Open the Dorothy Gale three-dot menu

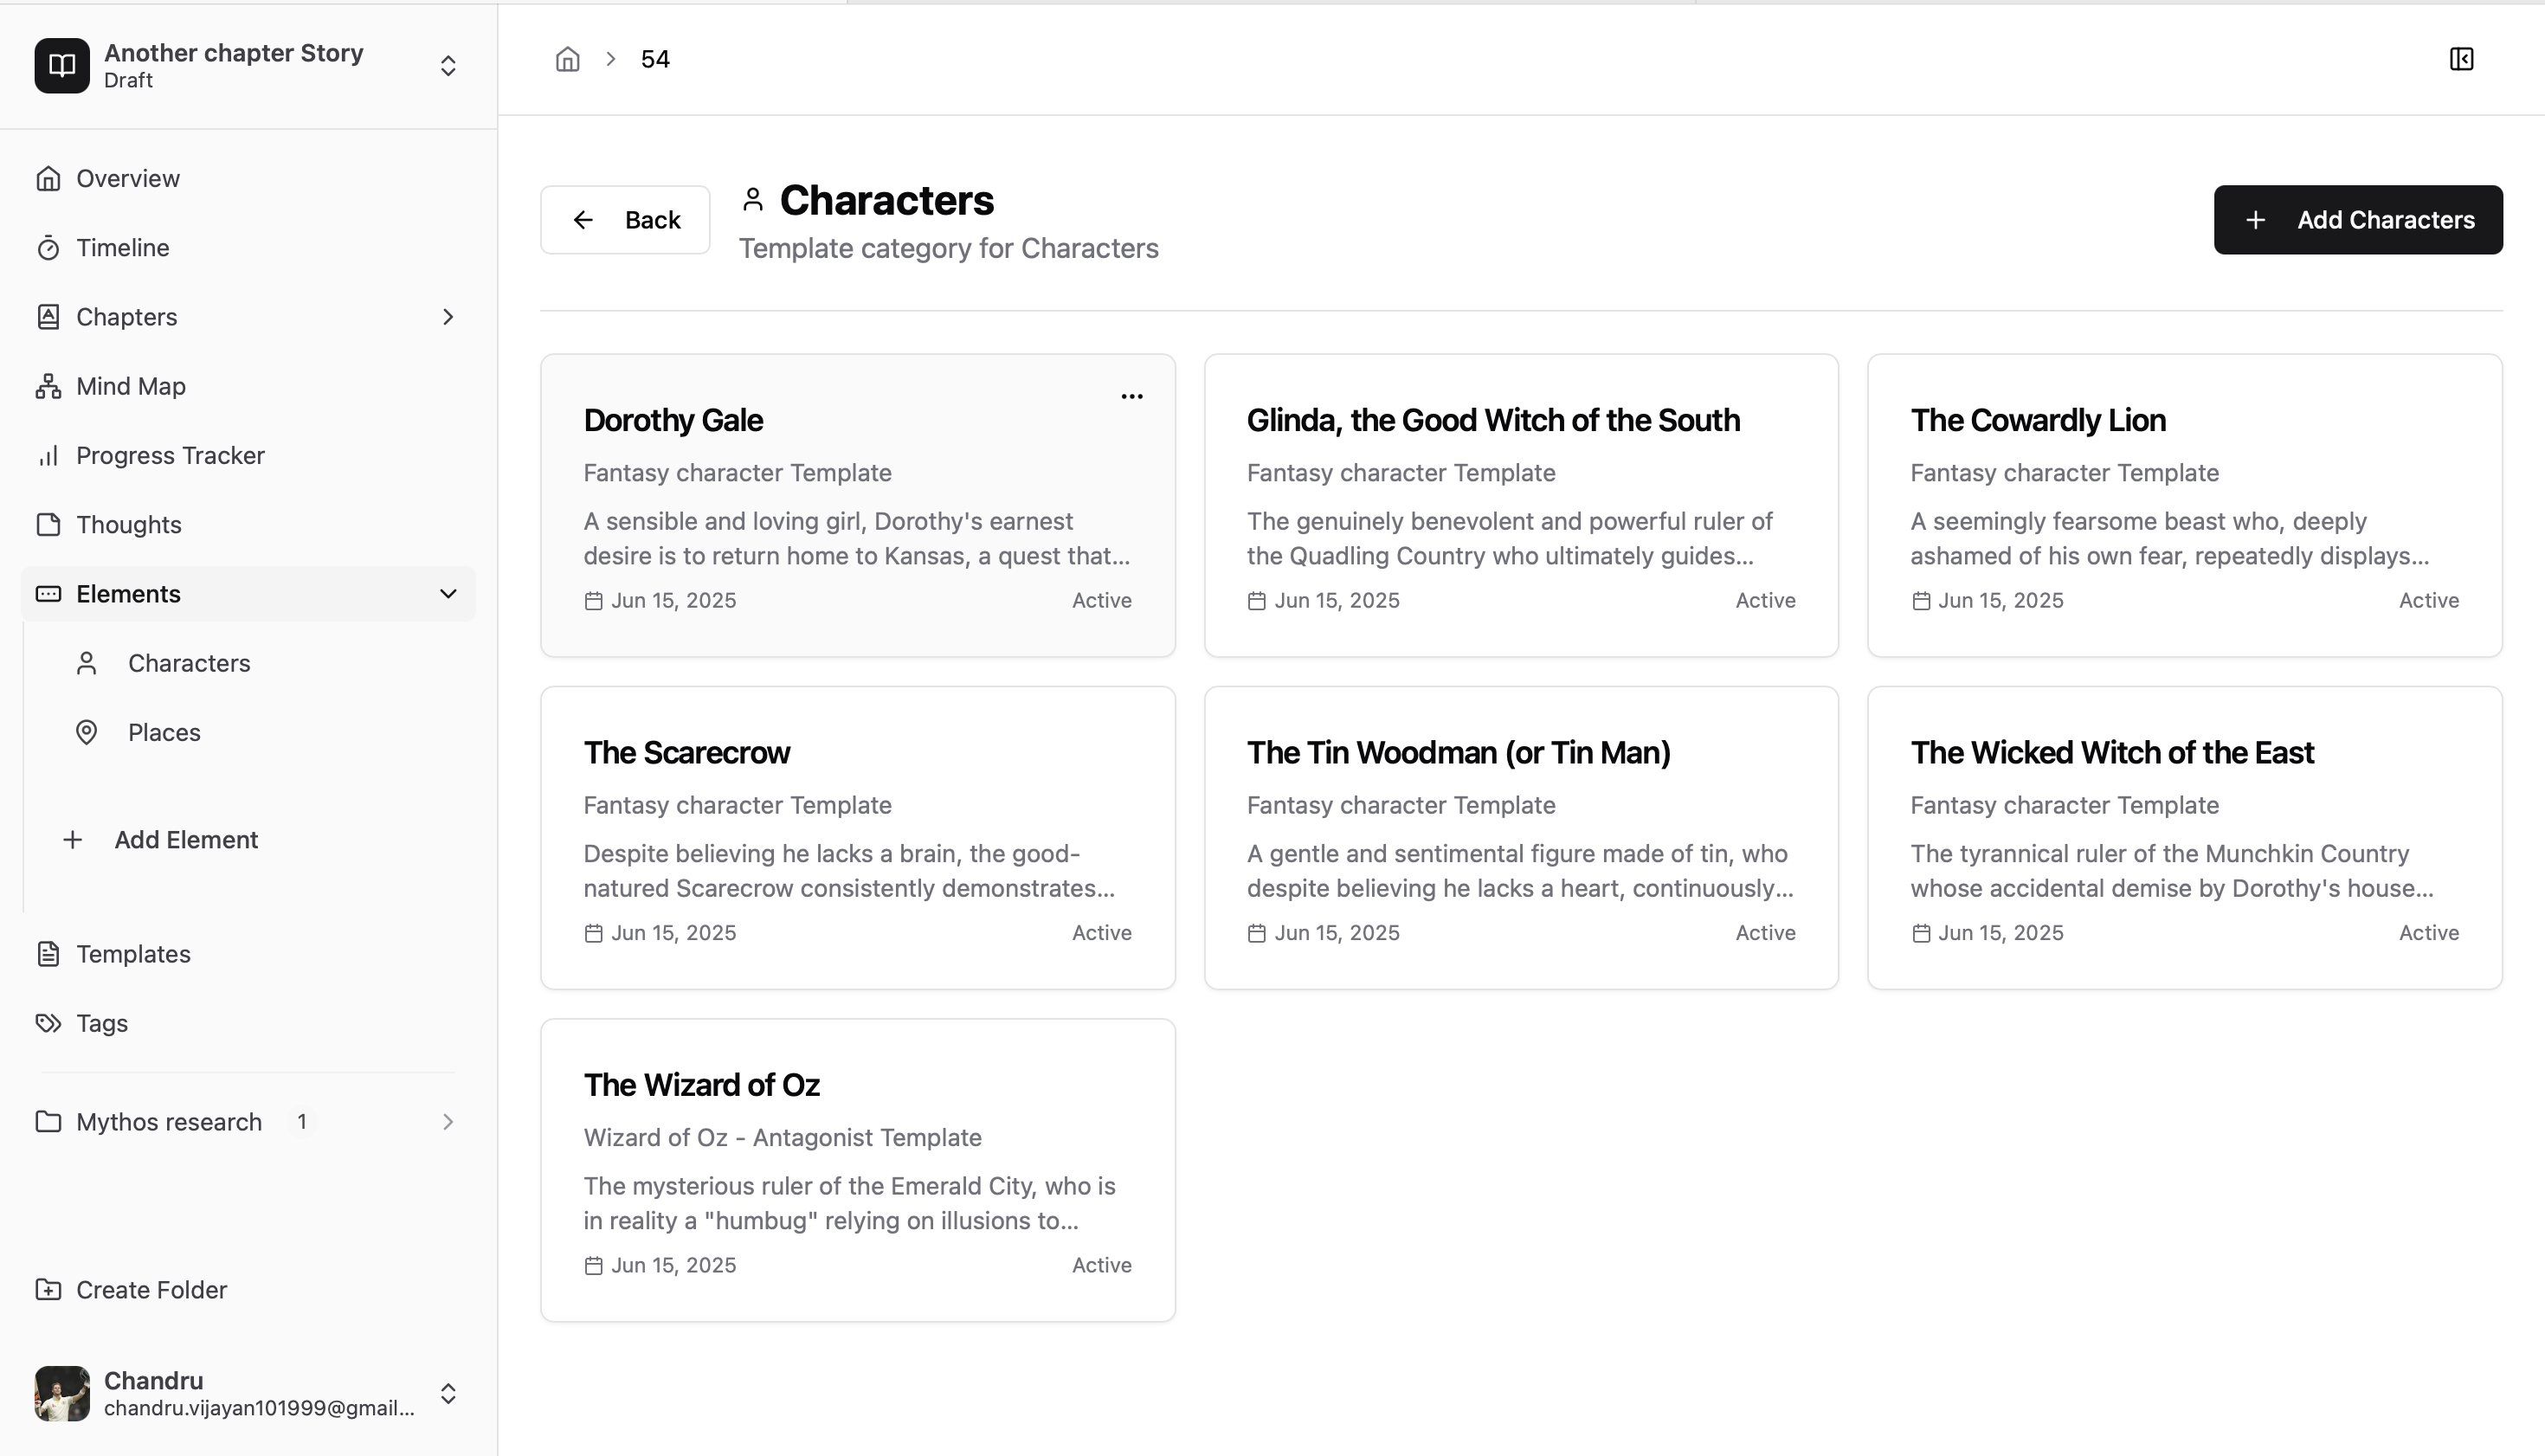click(x=1132, y=396)
